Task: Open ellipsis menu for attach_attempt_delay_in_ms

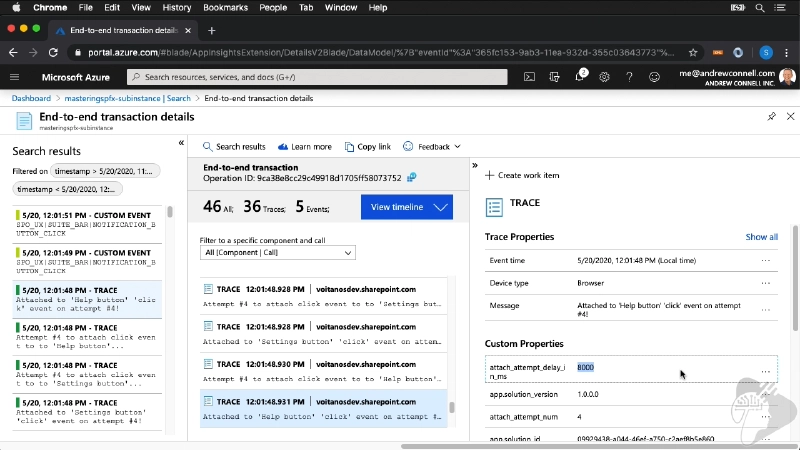Action: [x=765, y=371]
